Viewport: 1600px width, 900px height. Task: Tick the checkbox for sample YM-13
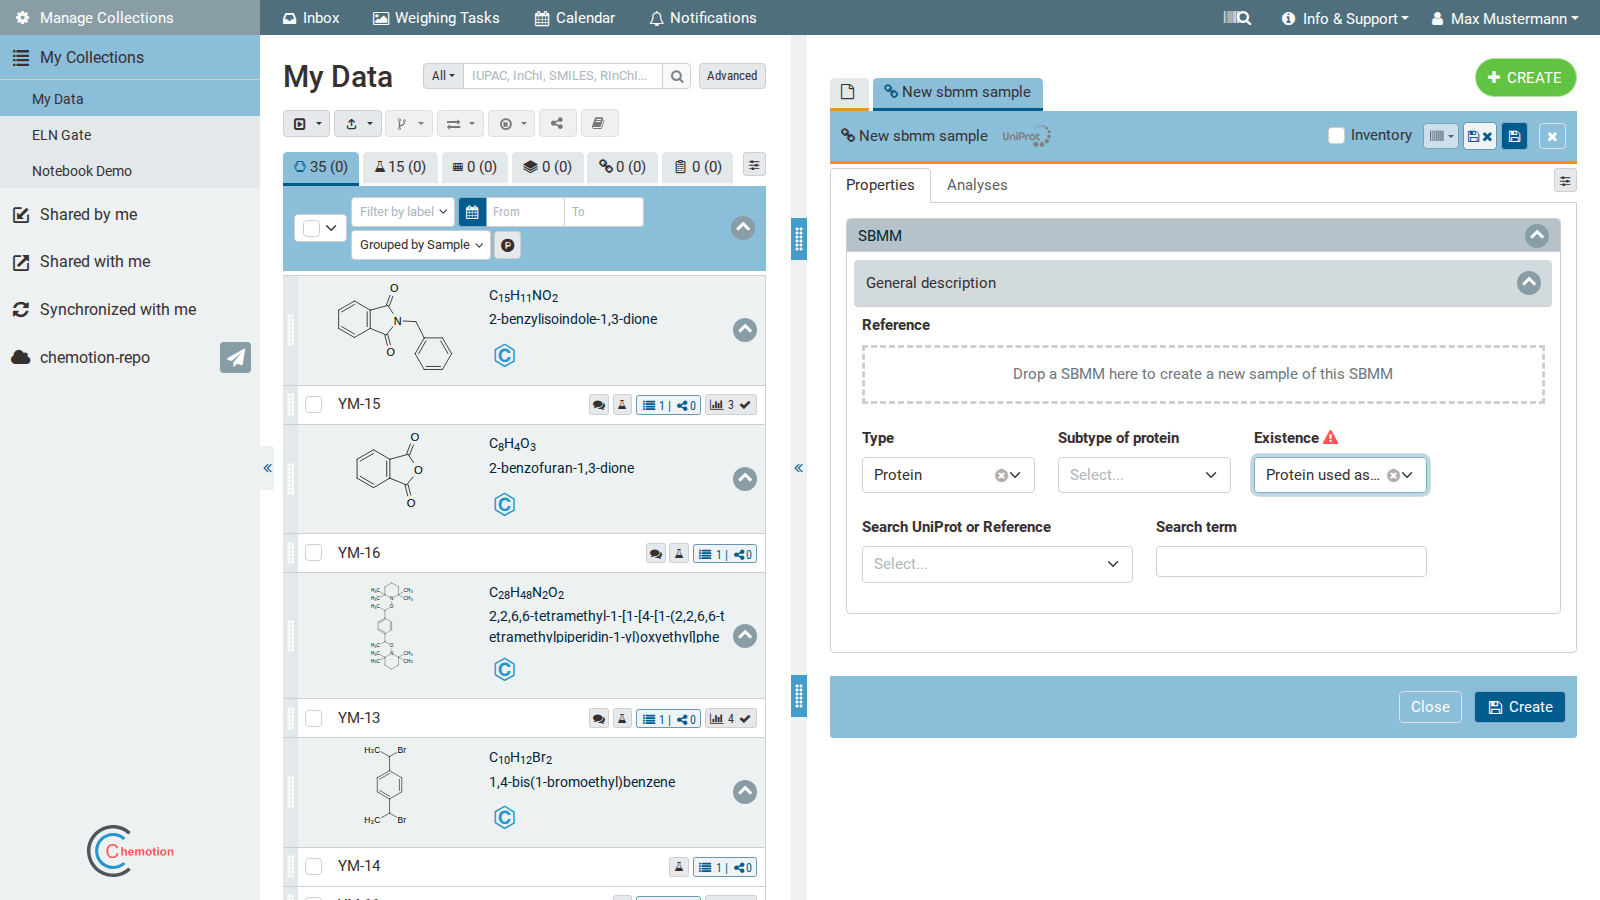(x=314, y=718)
